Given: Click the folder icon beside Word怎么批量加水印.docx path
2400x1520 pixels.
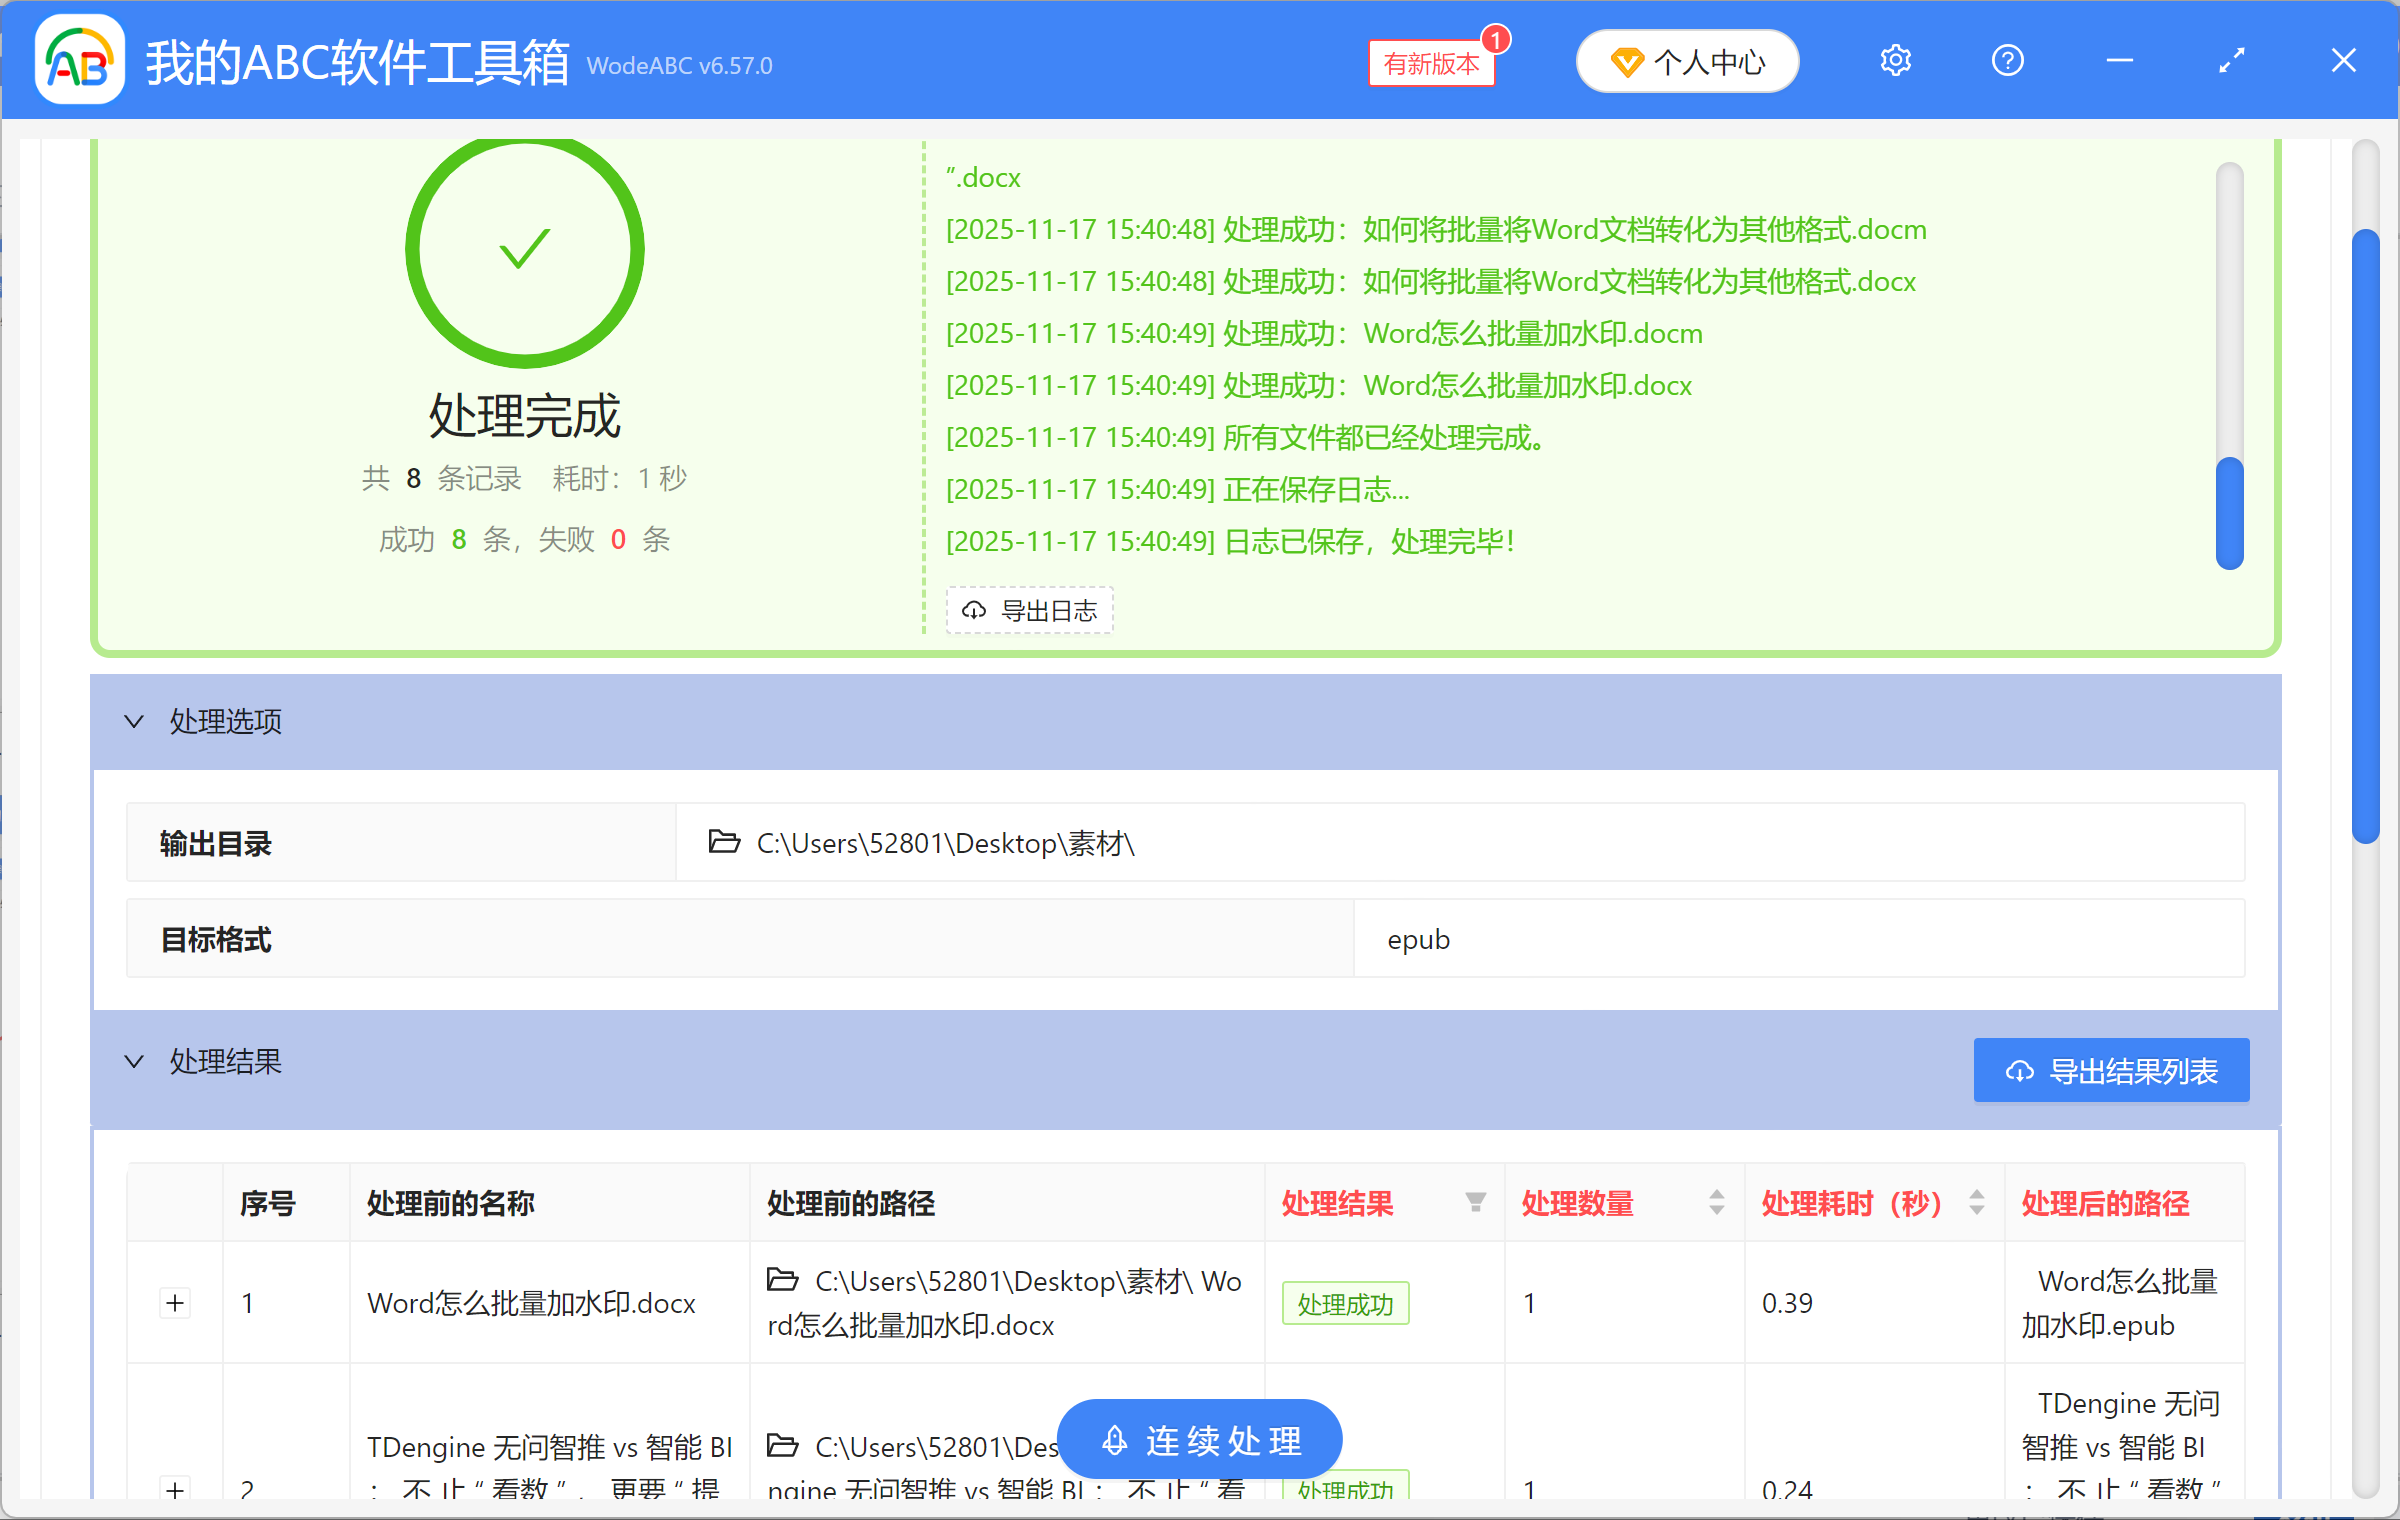Looking at the screenshot, I should pyautogui.click(x=785, y=1281).
